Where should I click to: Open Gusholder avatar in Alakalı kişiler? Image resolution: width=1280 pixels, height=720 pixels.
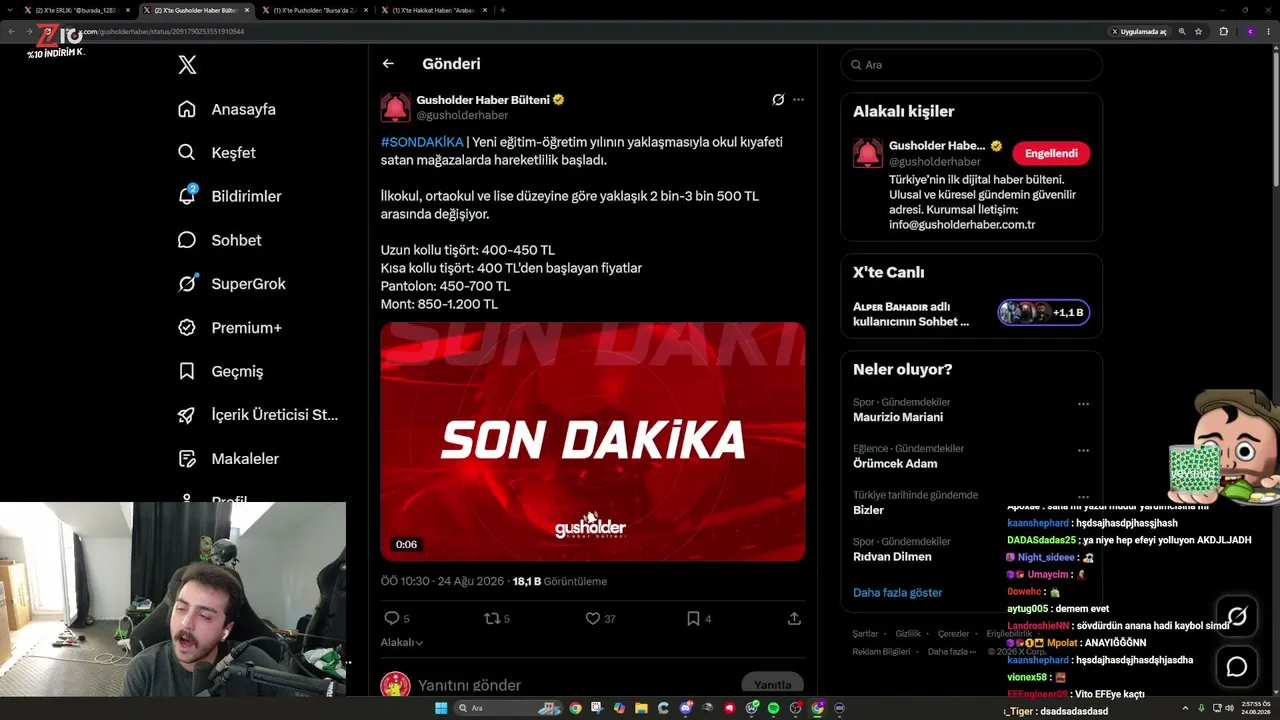(x=868, y=153)
